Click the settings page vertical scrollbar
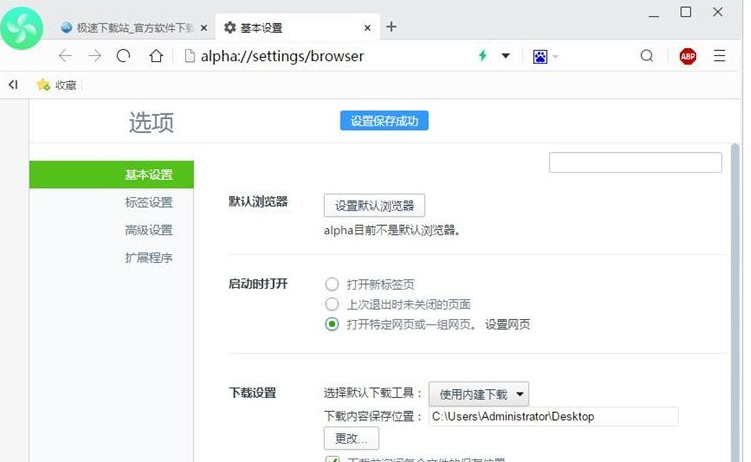The height and width of the screenshot is (462, 751). [x=735, y=302]
